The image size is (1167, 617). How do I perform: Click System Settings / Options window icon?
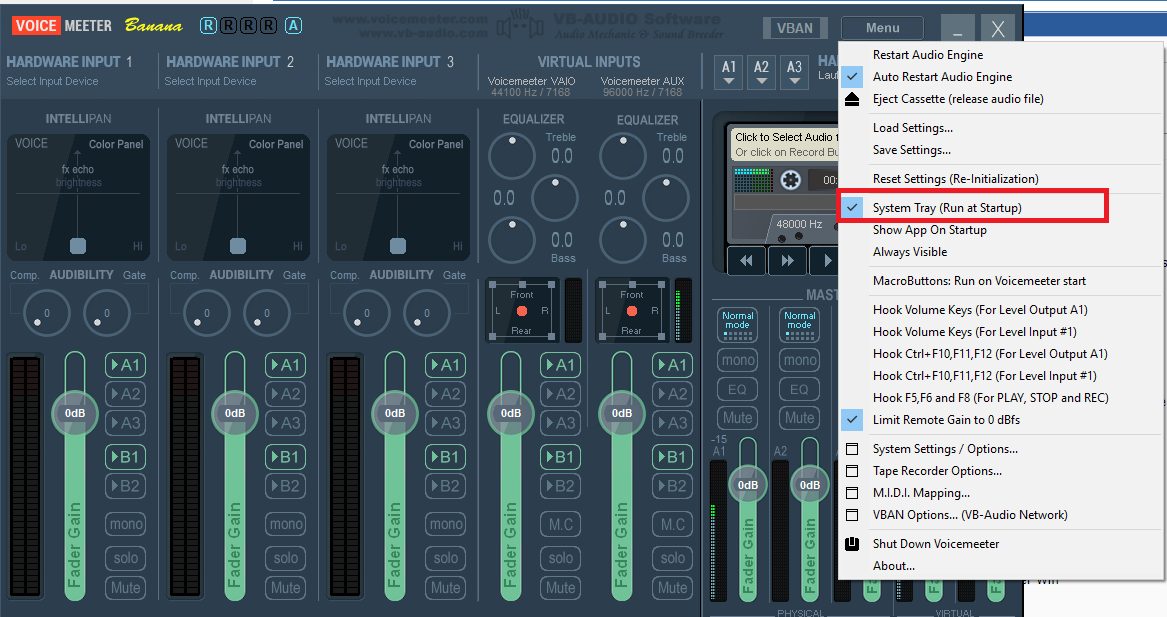point(852,449)
